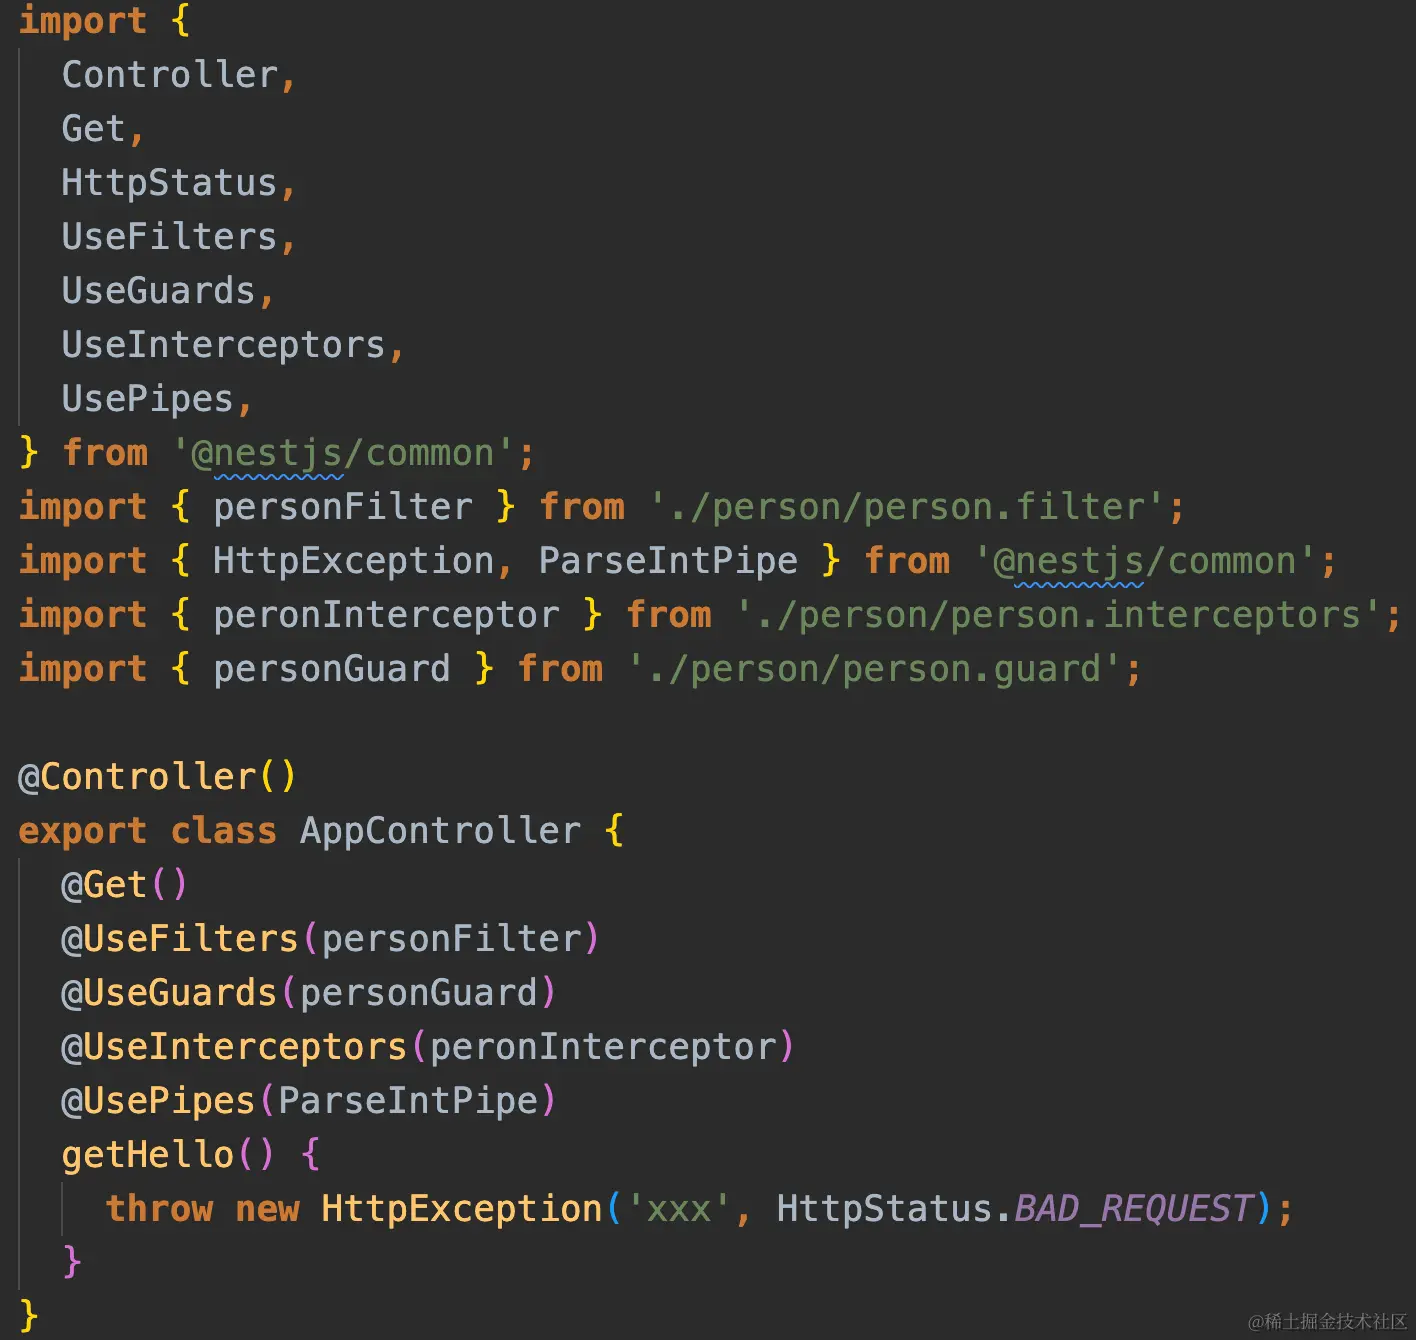Click the '@Get()' decorator

(x=125, y=885)
